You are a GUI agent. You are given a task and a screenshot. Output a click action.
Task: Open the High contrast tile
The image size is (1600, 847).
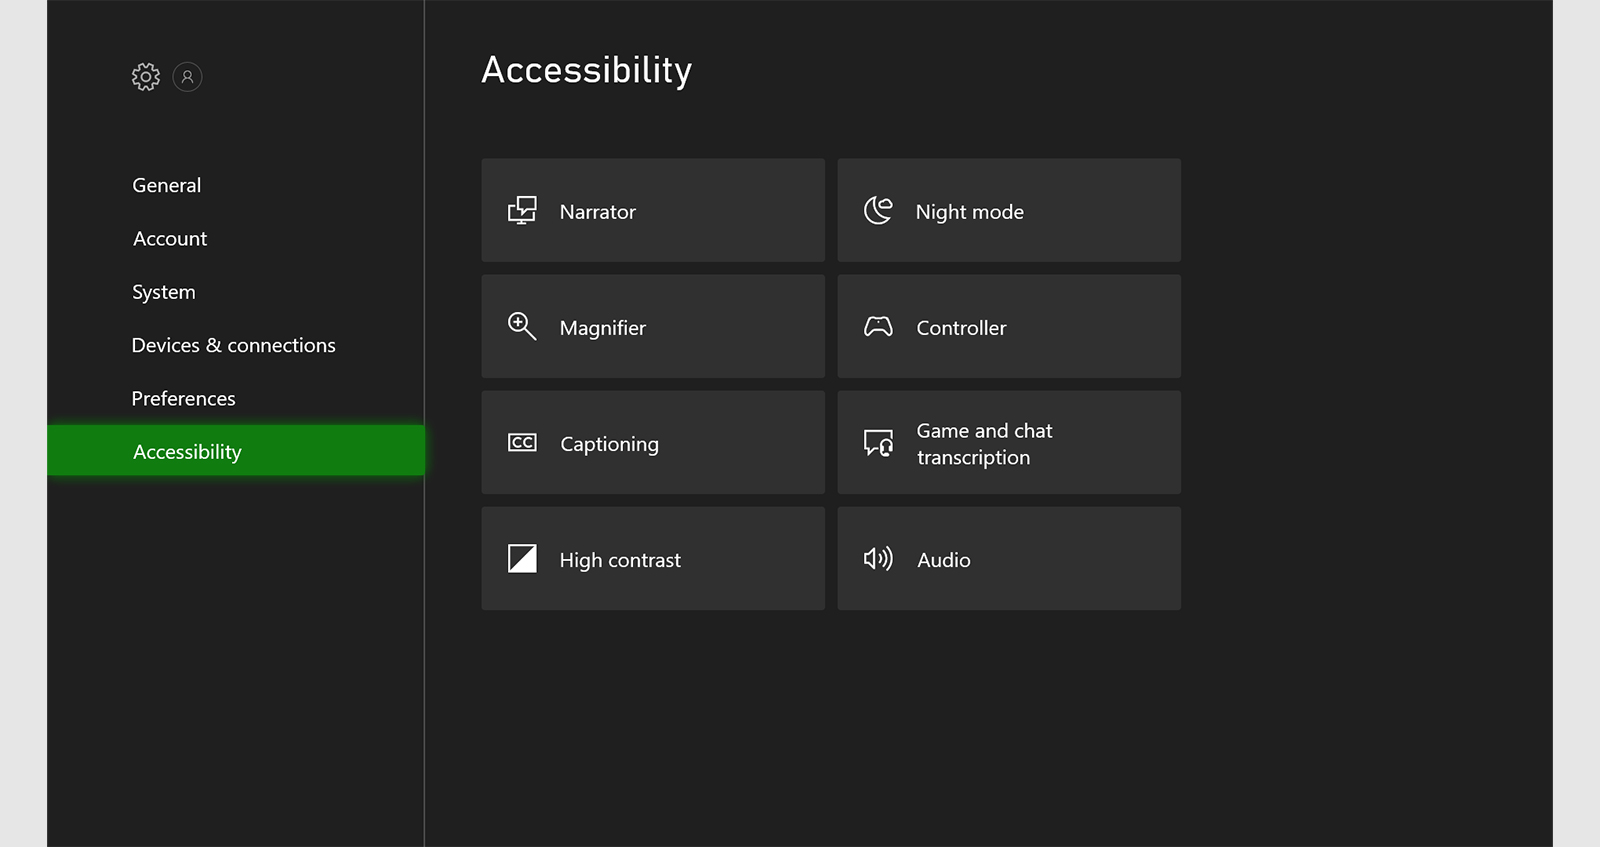[653, 558]
